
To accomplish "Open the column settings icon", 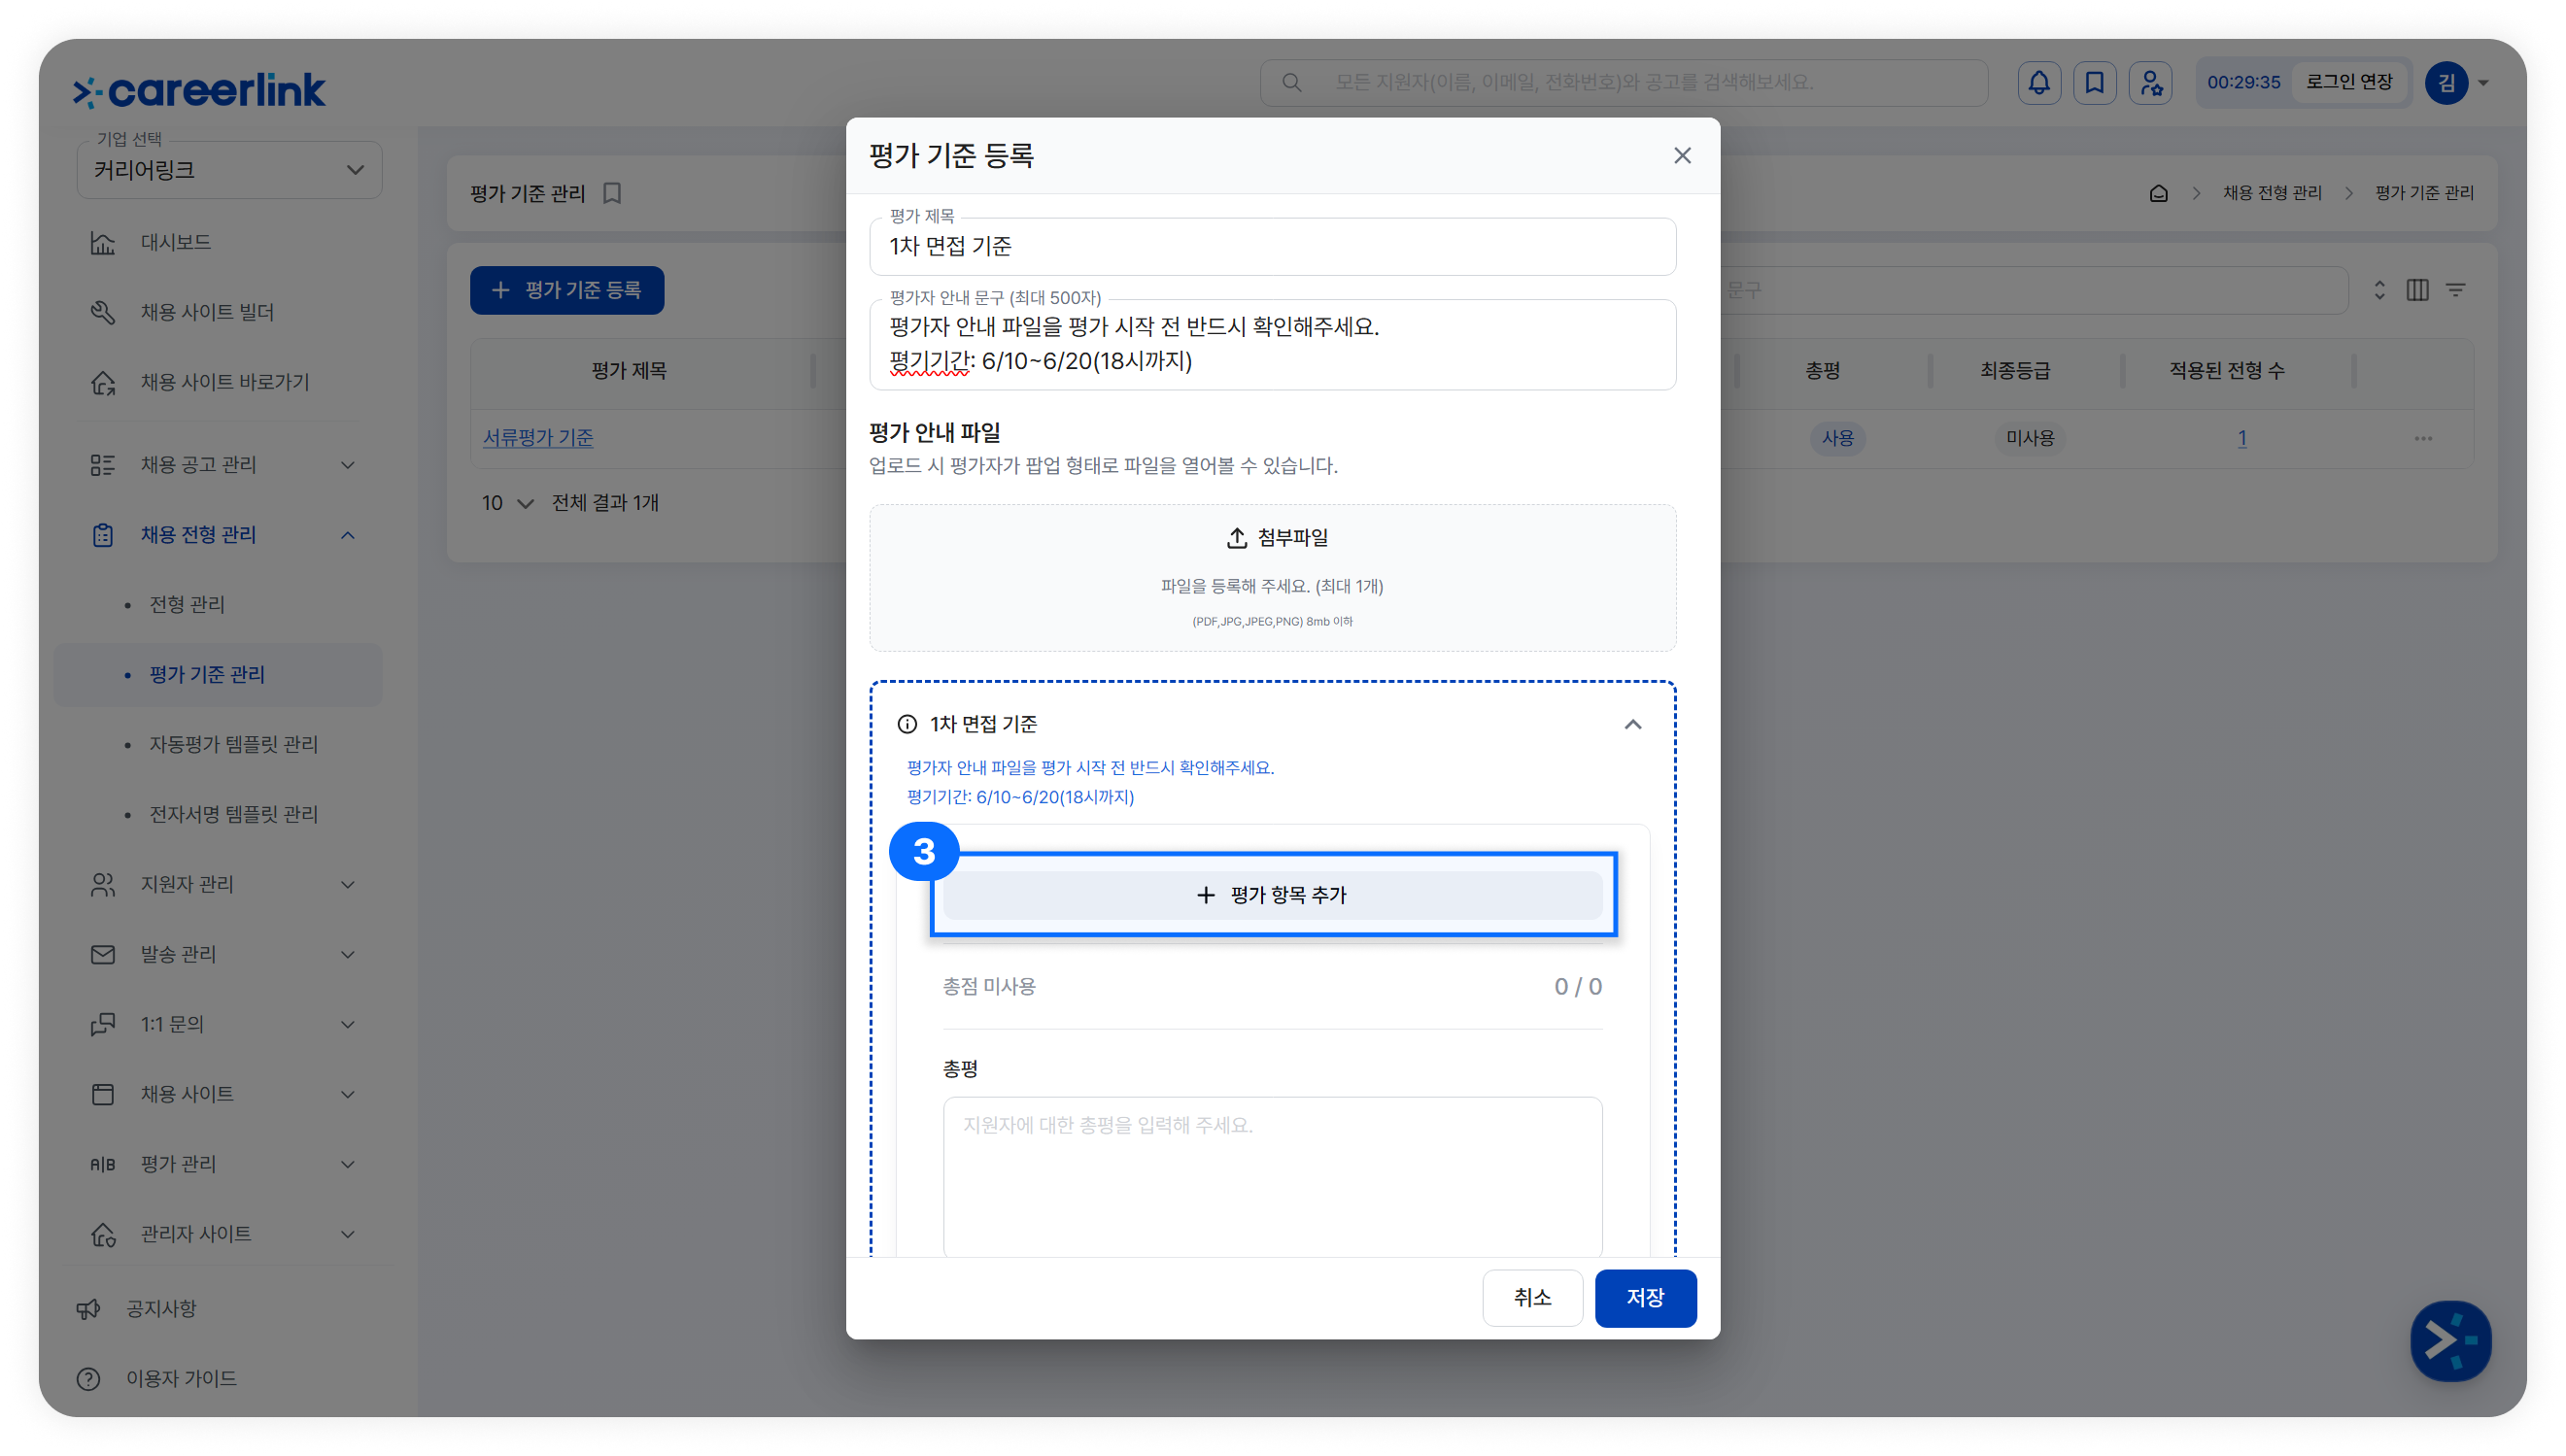I will coord(2418,290).
